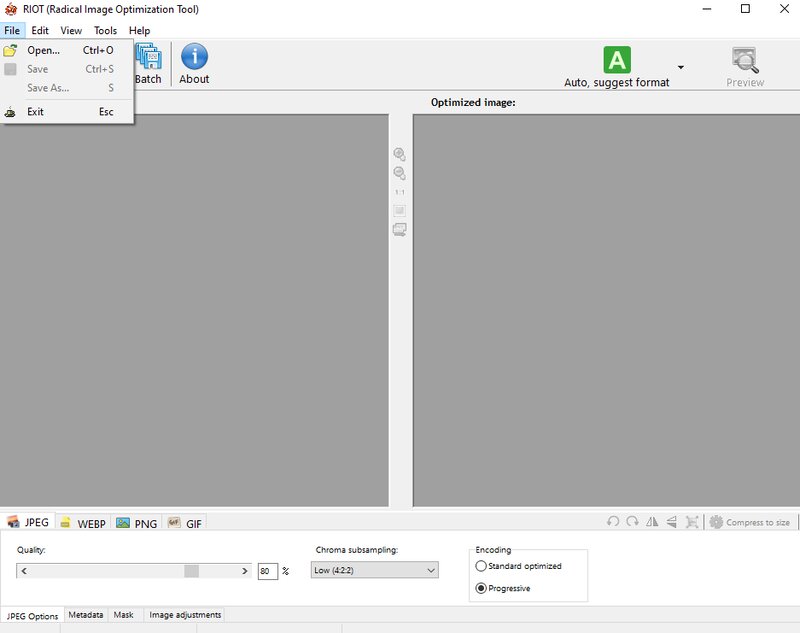Click the quality percentage input field
Viewport: 800px width, 633px height.
coord(267,571)
